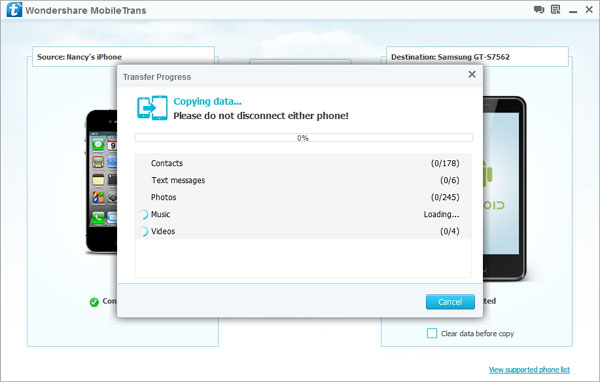
Task: Click the Loading... music status
Action: (441, 214)
